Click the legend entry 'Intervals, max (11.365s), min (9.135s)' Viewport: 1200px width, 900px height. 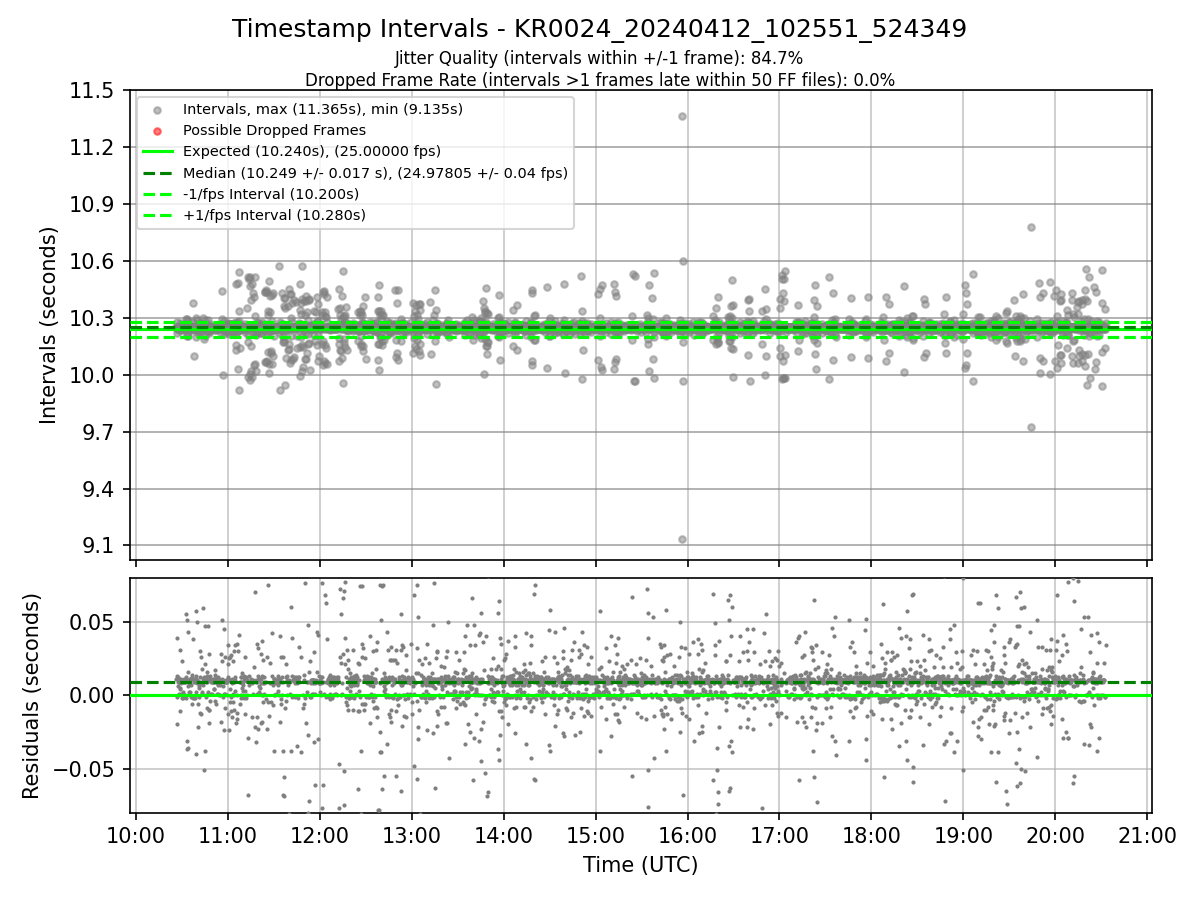tap(323, 108)
